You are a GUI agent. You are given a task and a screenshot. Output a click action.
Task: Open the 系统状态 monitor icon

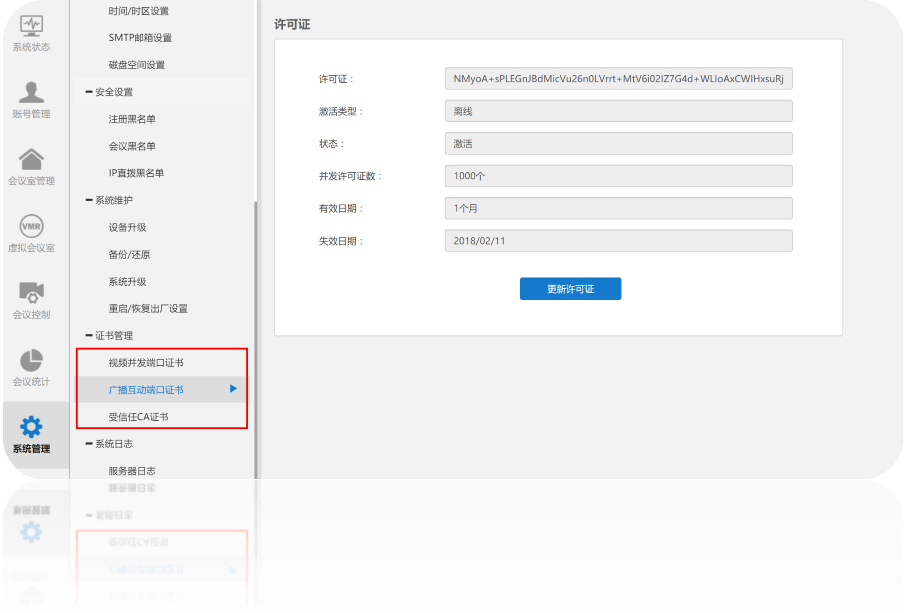[x=31, y=27]
